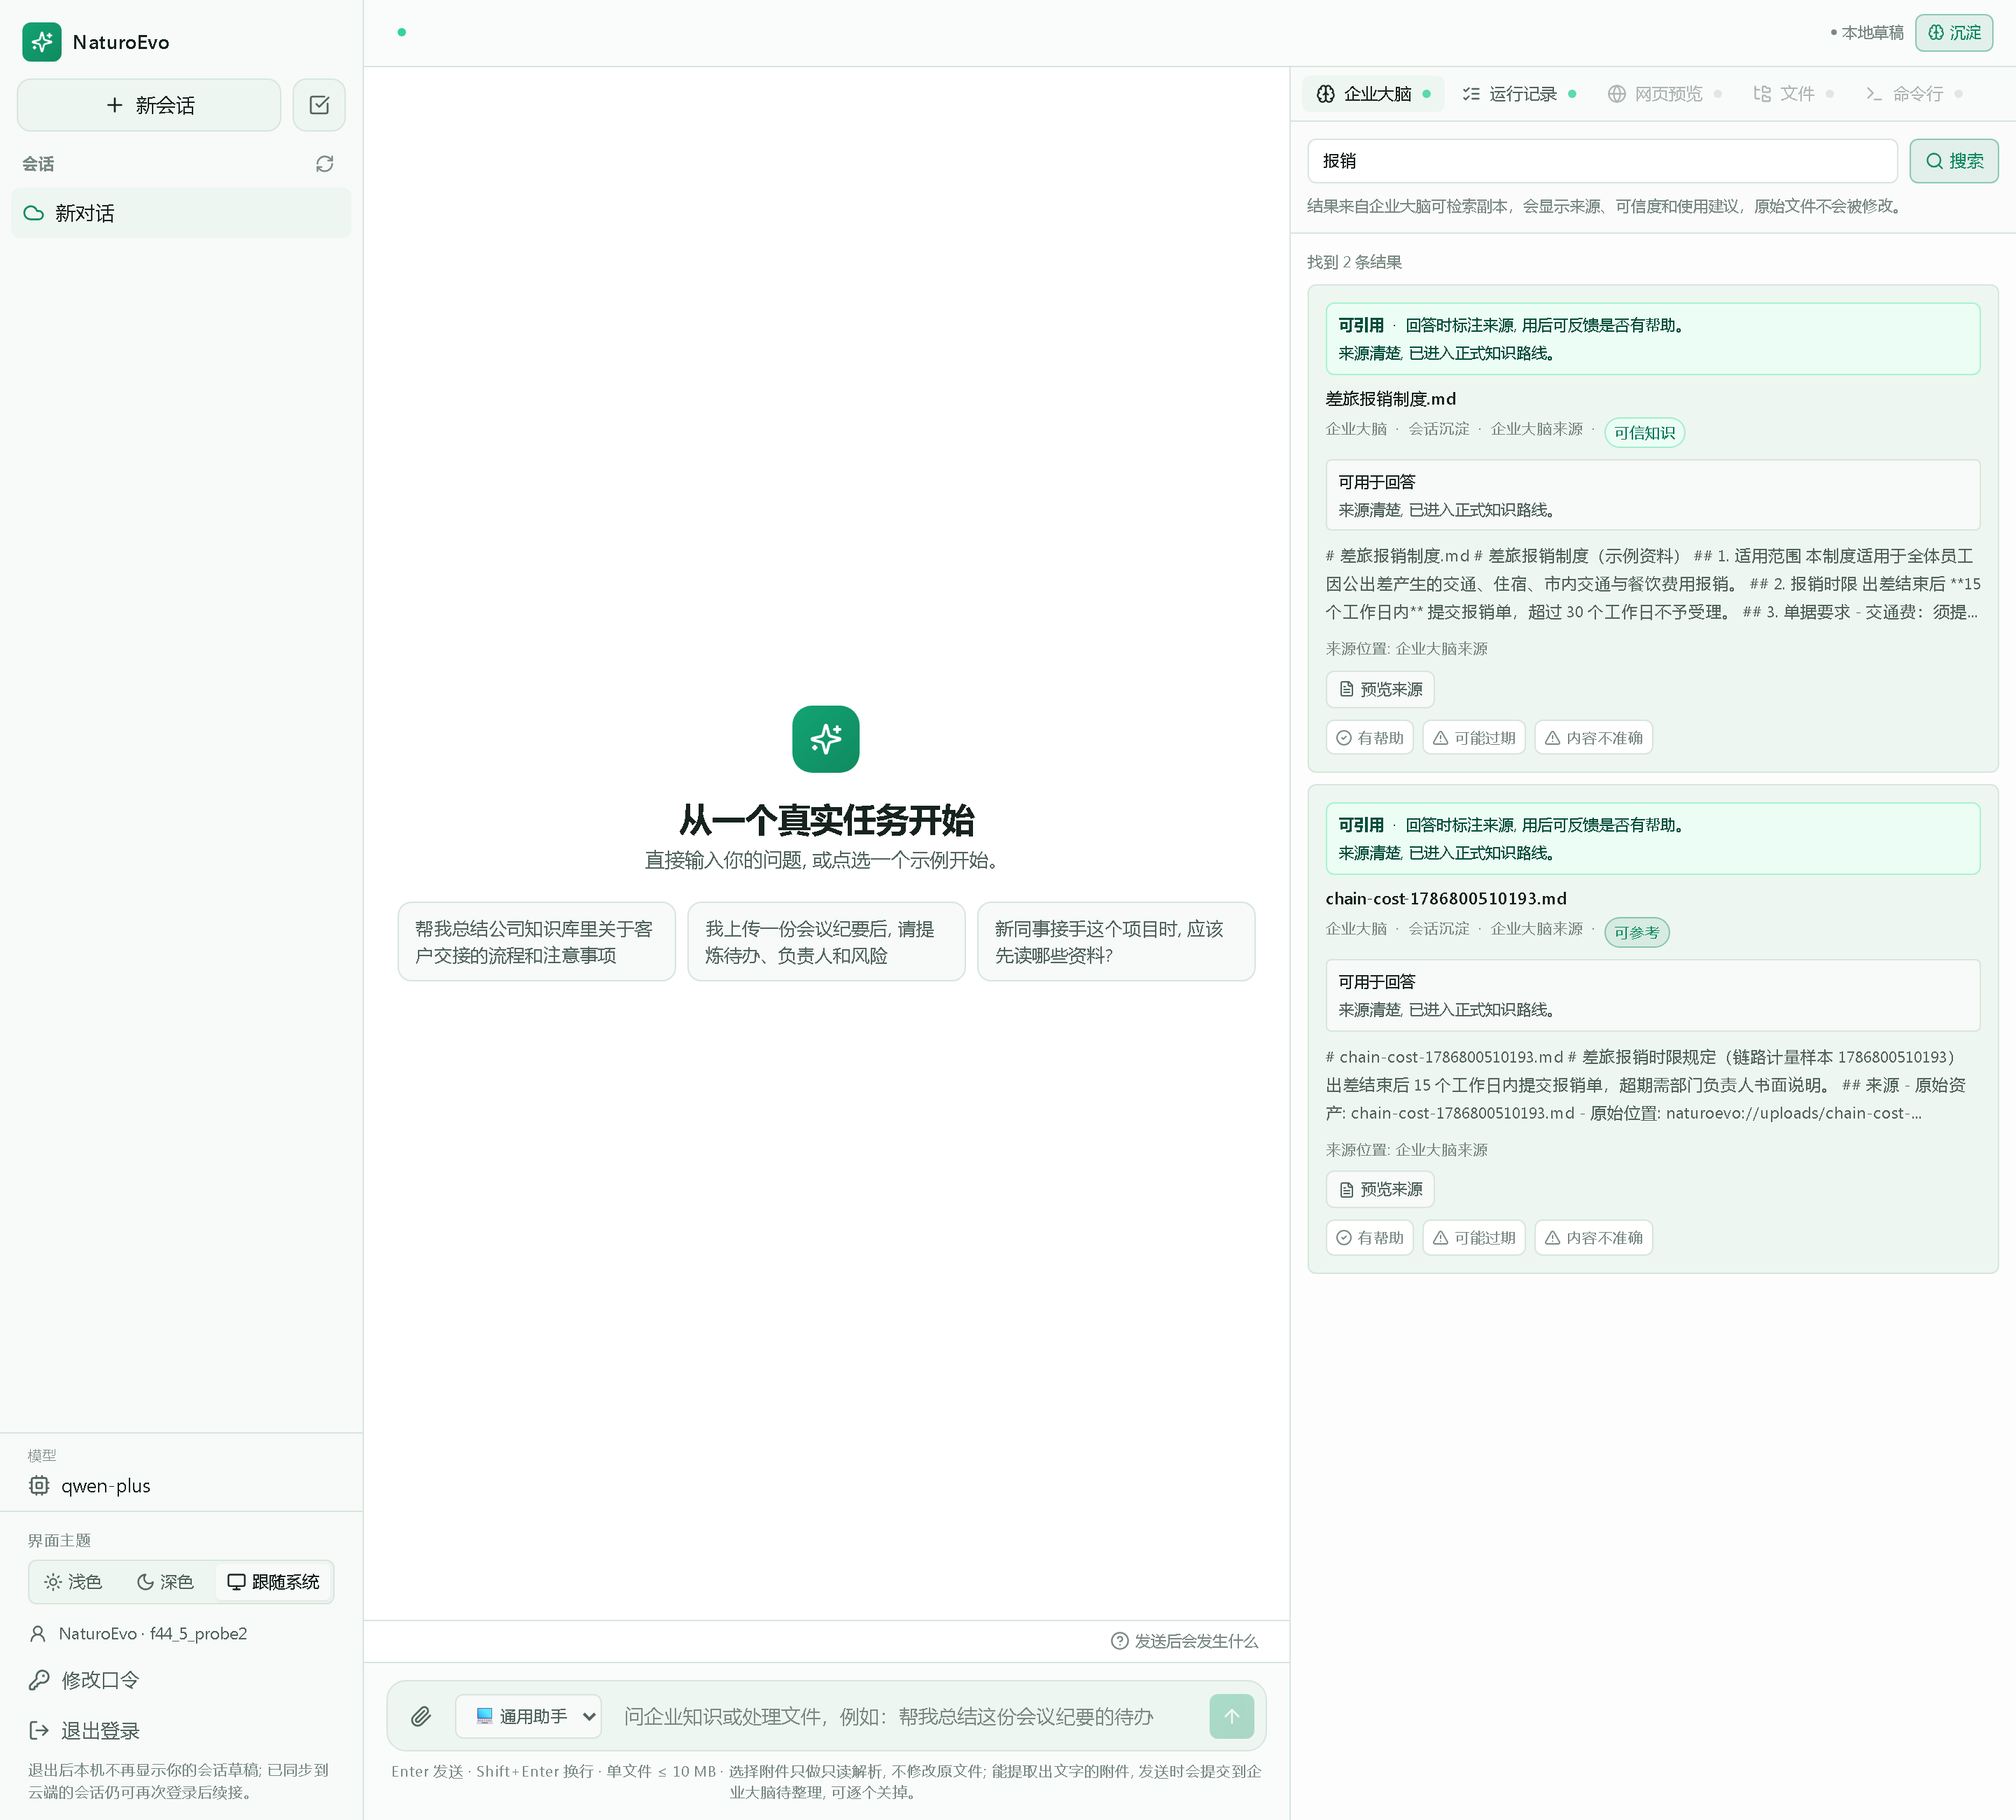Choose the customer handover summary example prompt
2016x1820 pixels.
pyautogui.click(x=537, y=942)
